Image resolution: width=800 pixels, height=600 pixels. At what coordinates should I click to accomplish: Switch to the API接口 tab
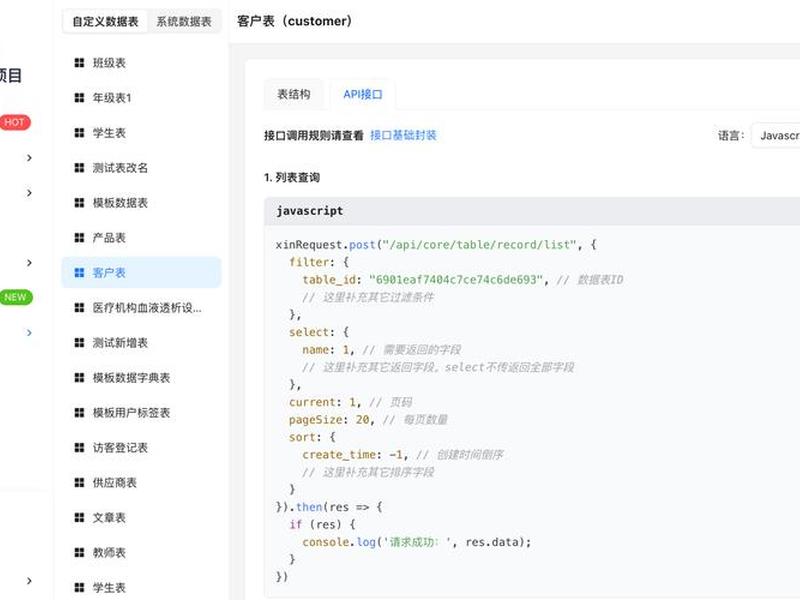[363, 94]
